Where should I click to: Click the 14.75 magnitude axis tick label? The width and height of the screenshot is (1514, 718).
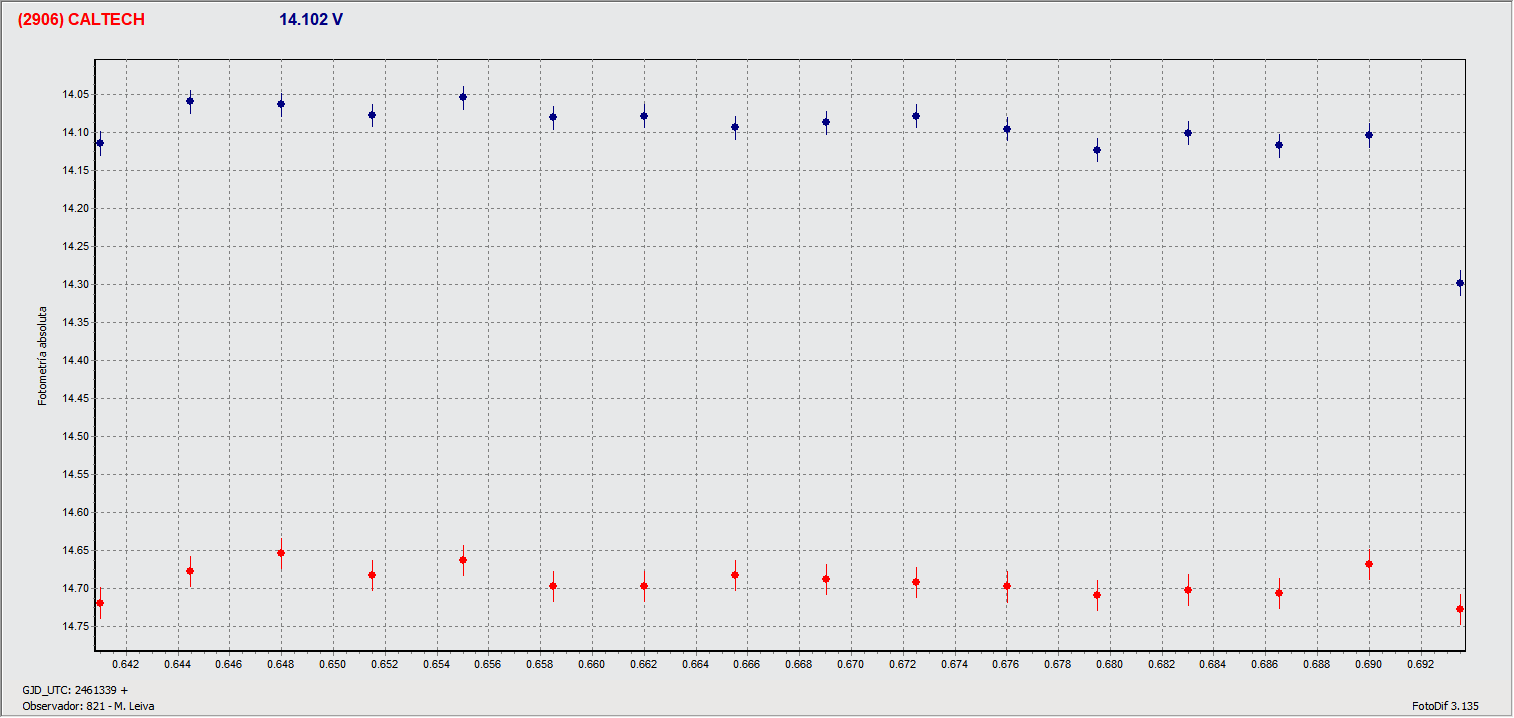pos(76,626)
